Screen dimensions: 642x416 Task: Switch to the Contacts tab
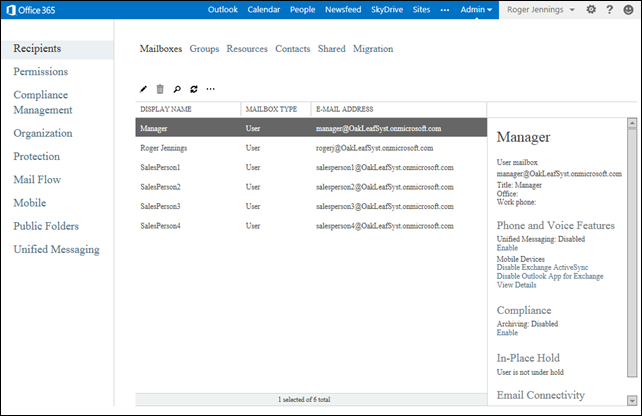coord(293,49)
